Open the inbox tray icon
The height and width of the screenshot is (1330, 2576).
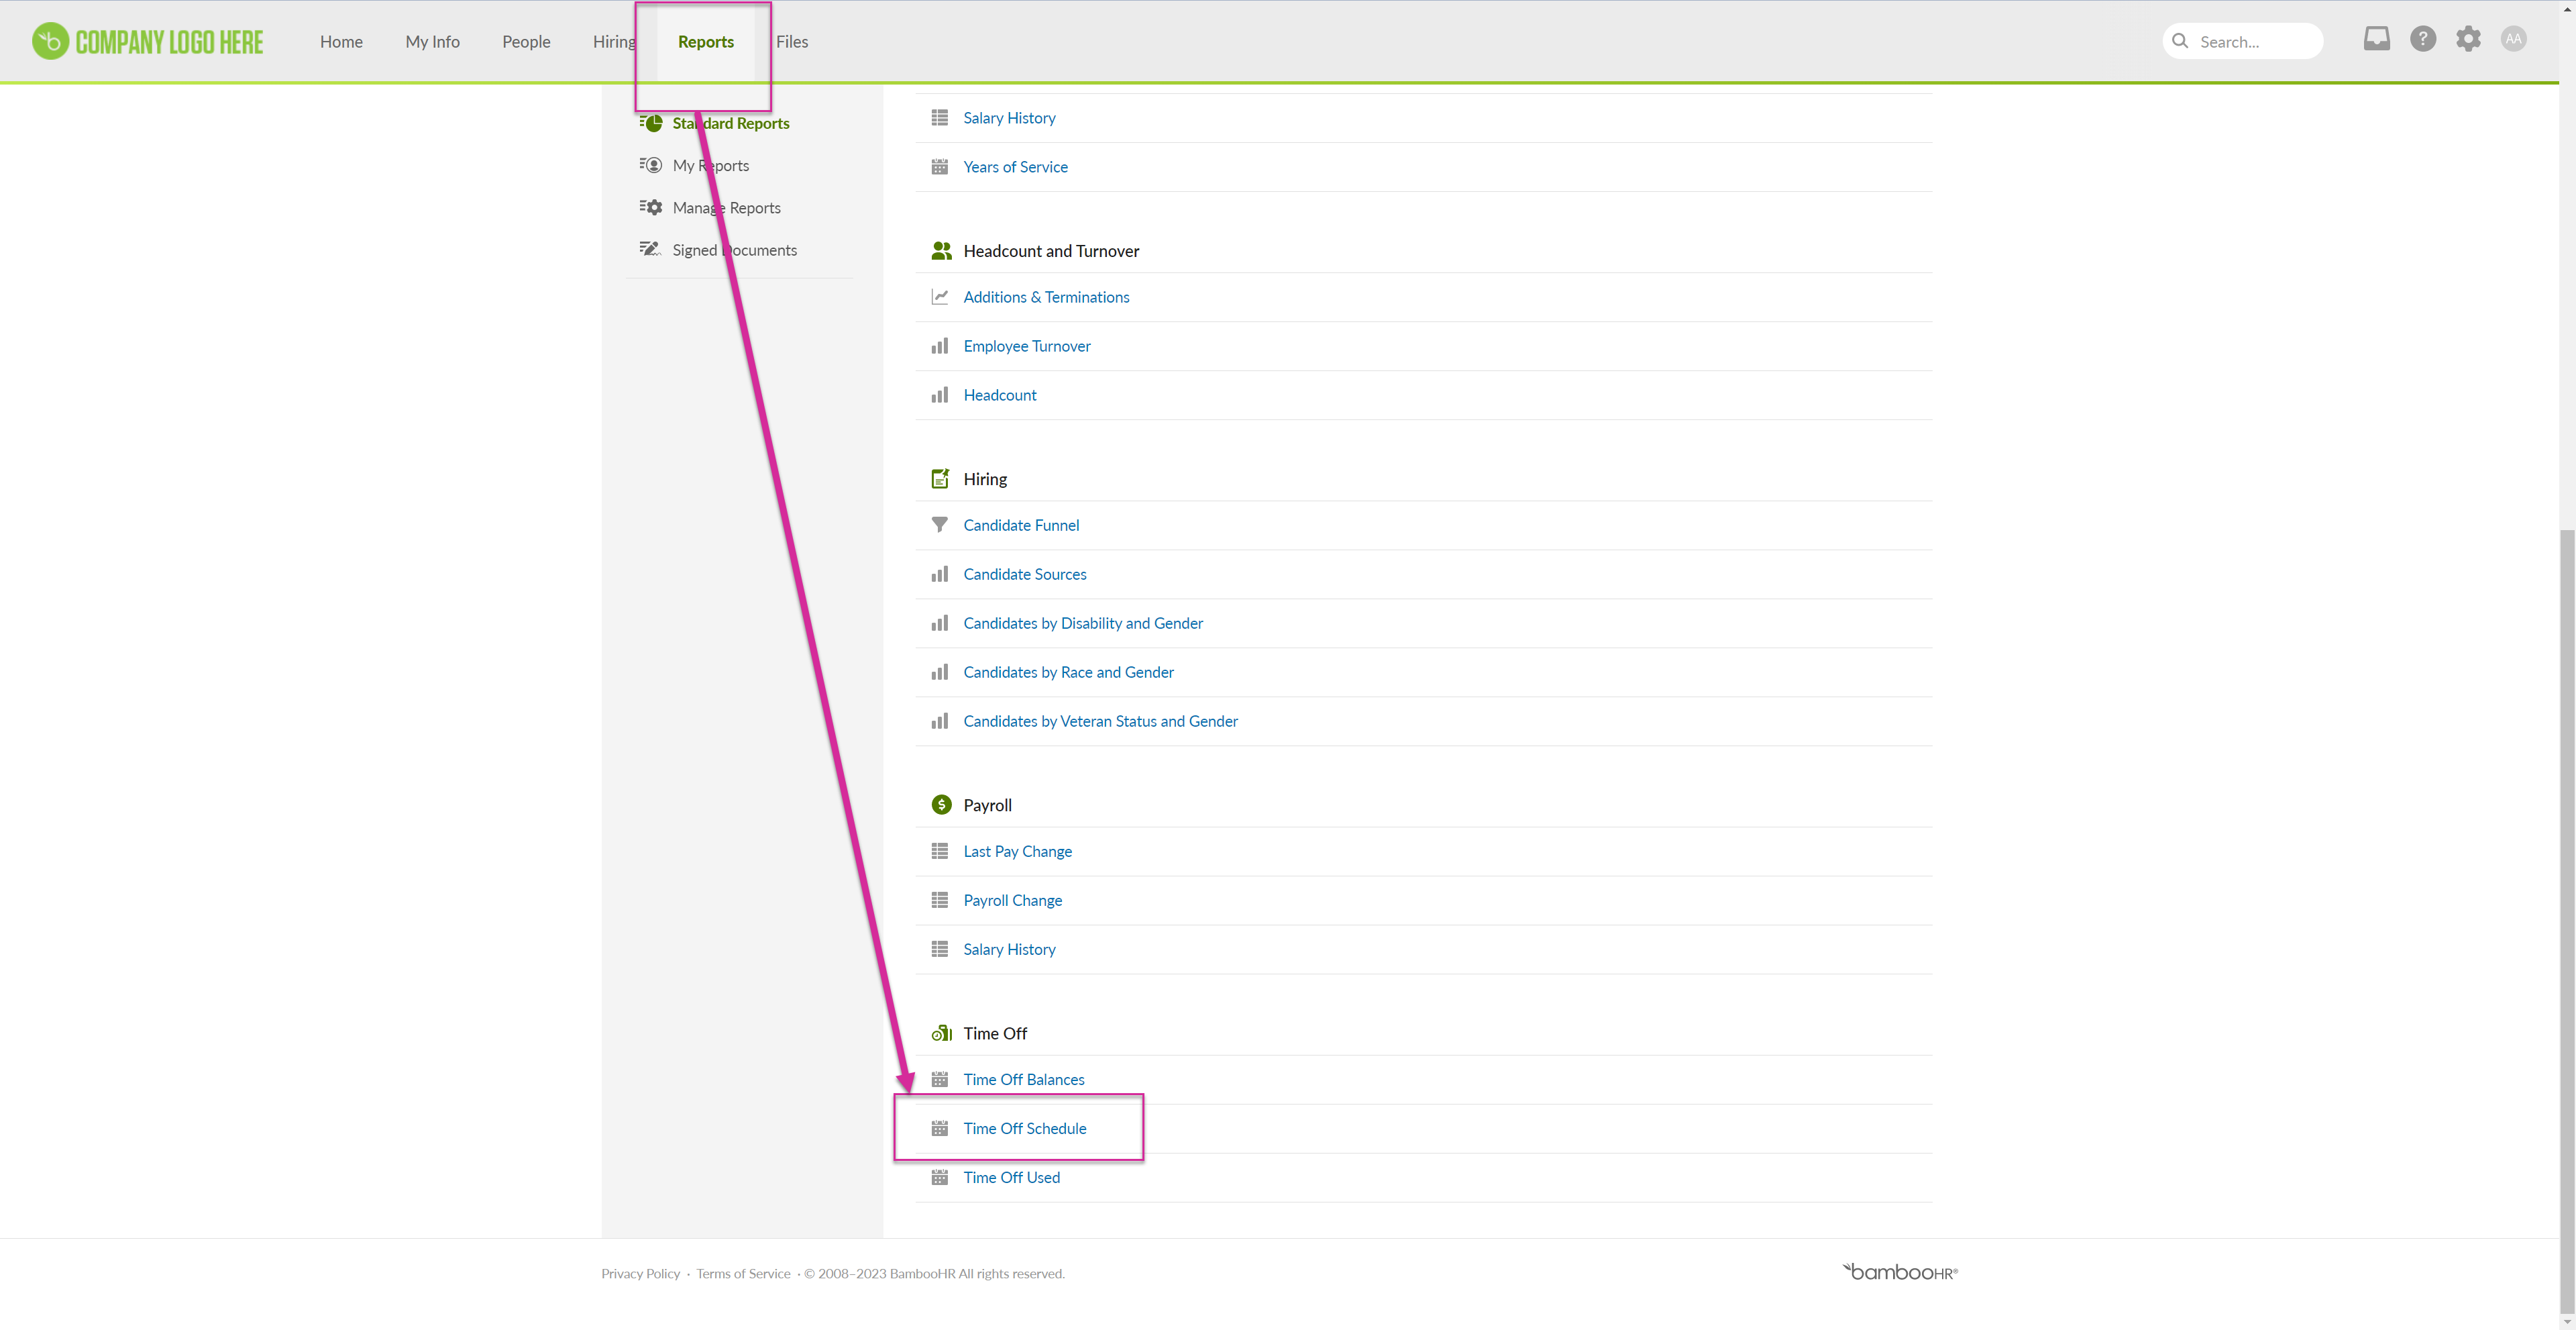[2376, 39]
